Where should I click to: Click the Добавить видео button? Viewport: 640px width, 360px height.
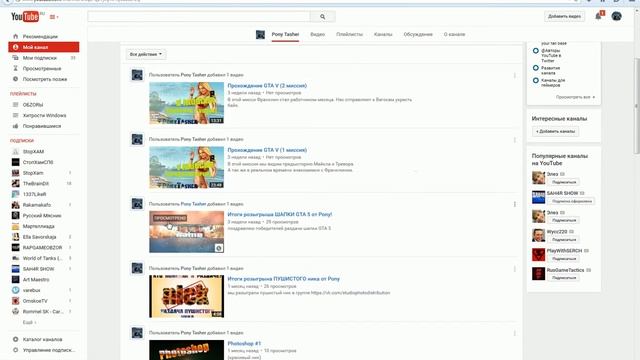pyautogui.click(x=564, y=16)
